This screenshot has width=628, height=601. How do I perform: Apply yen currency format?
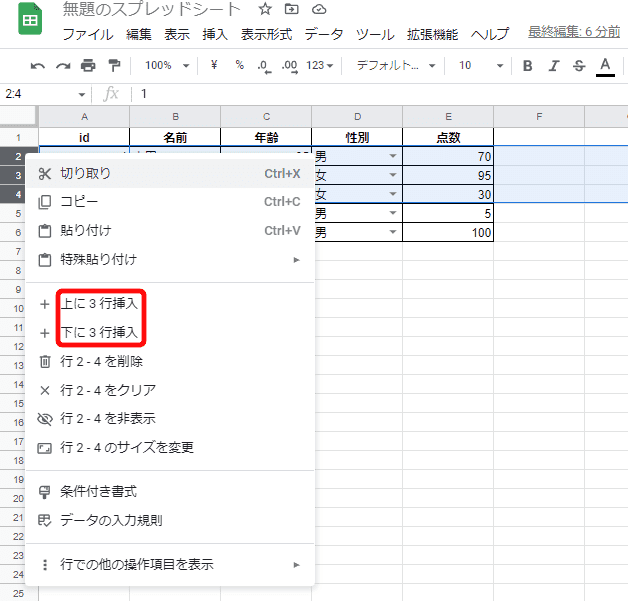[214, 65]
